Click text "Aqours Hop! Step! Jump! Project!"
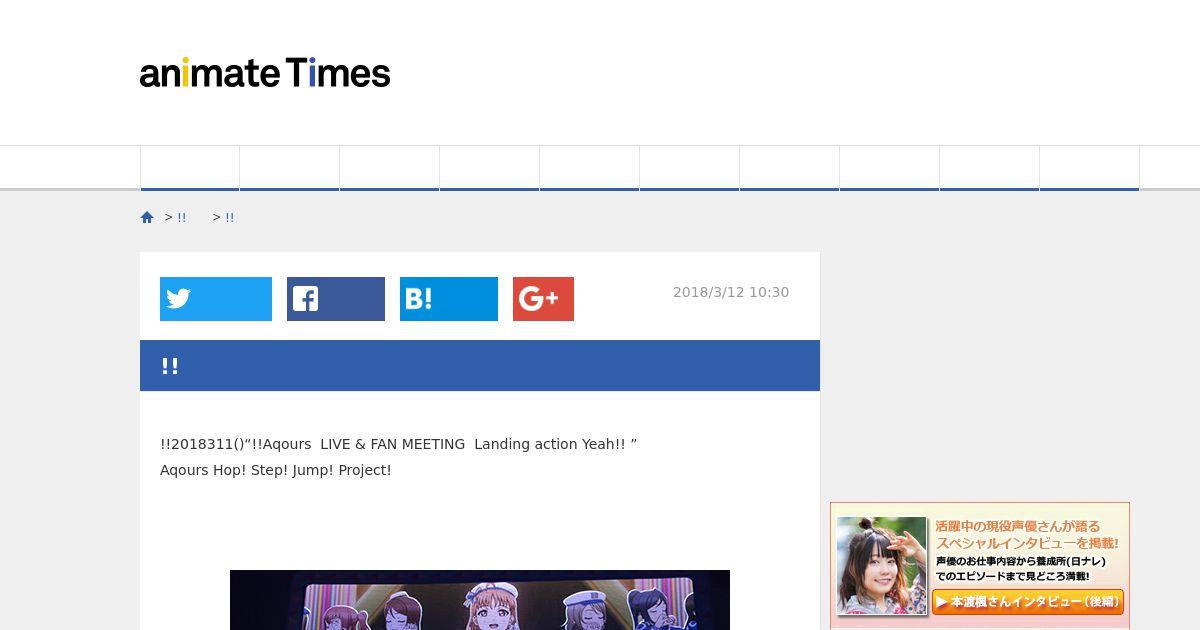The width and height of the screenshot is (1200, 630). pyautogui.click(x=276, y=470)
